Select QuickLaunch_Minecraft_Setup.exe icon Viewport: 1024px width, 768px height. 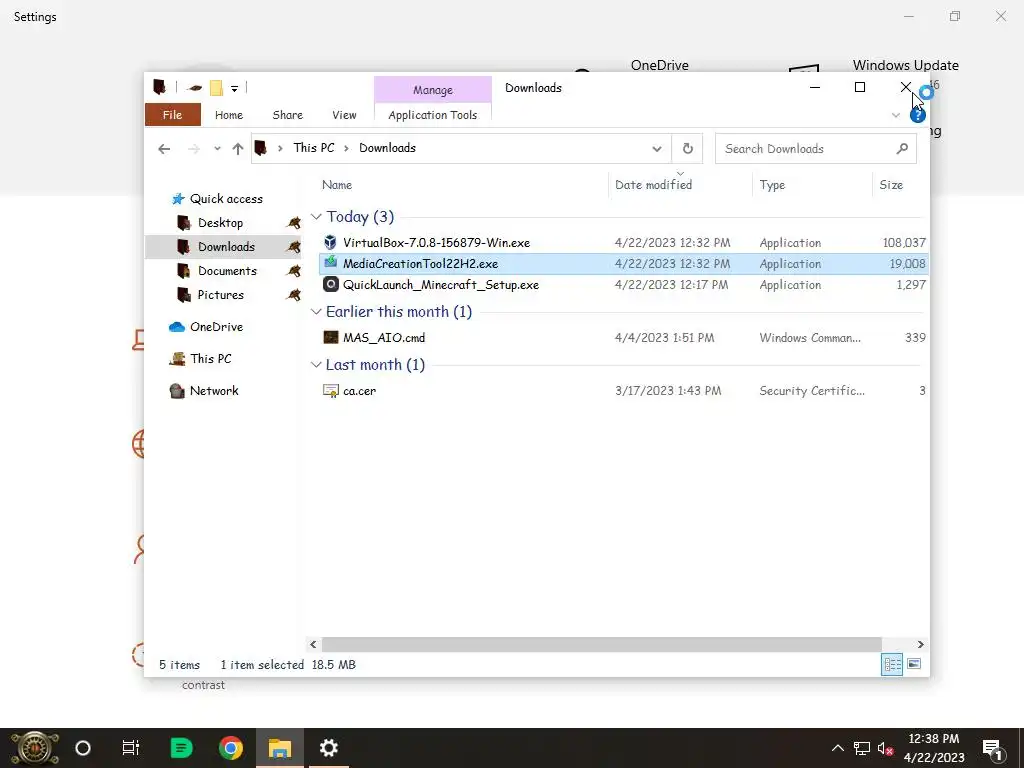[x=330, y=284]
